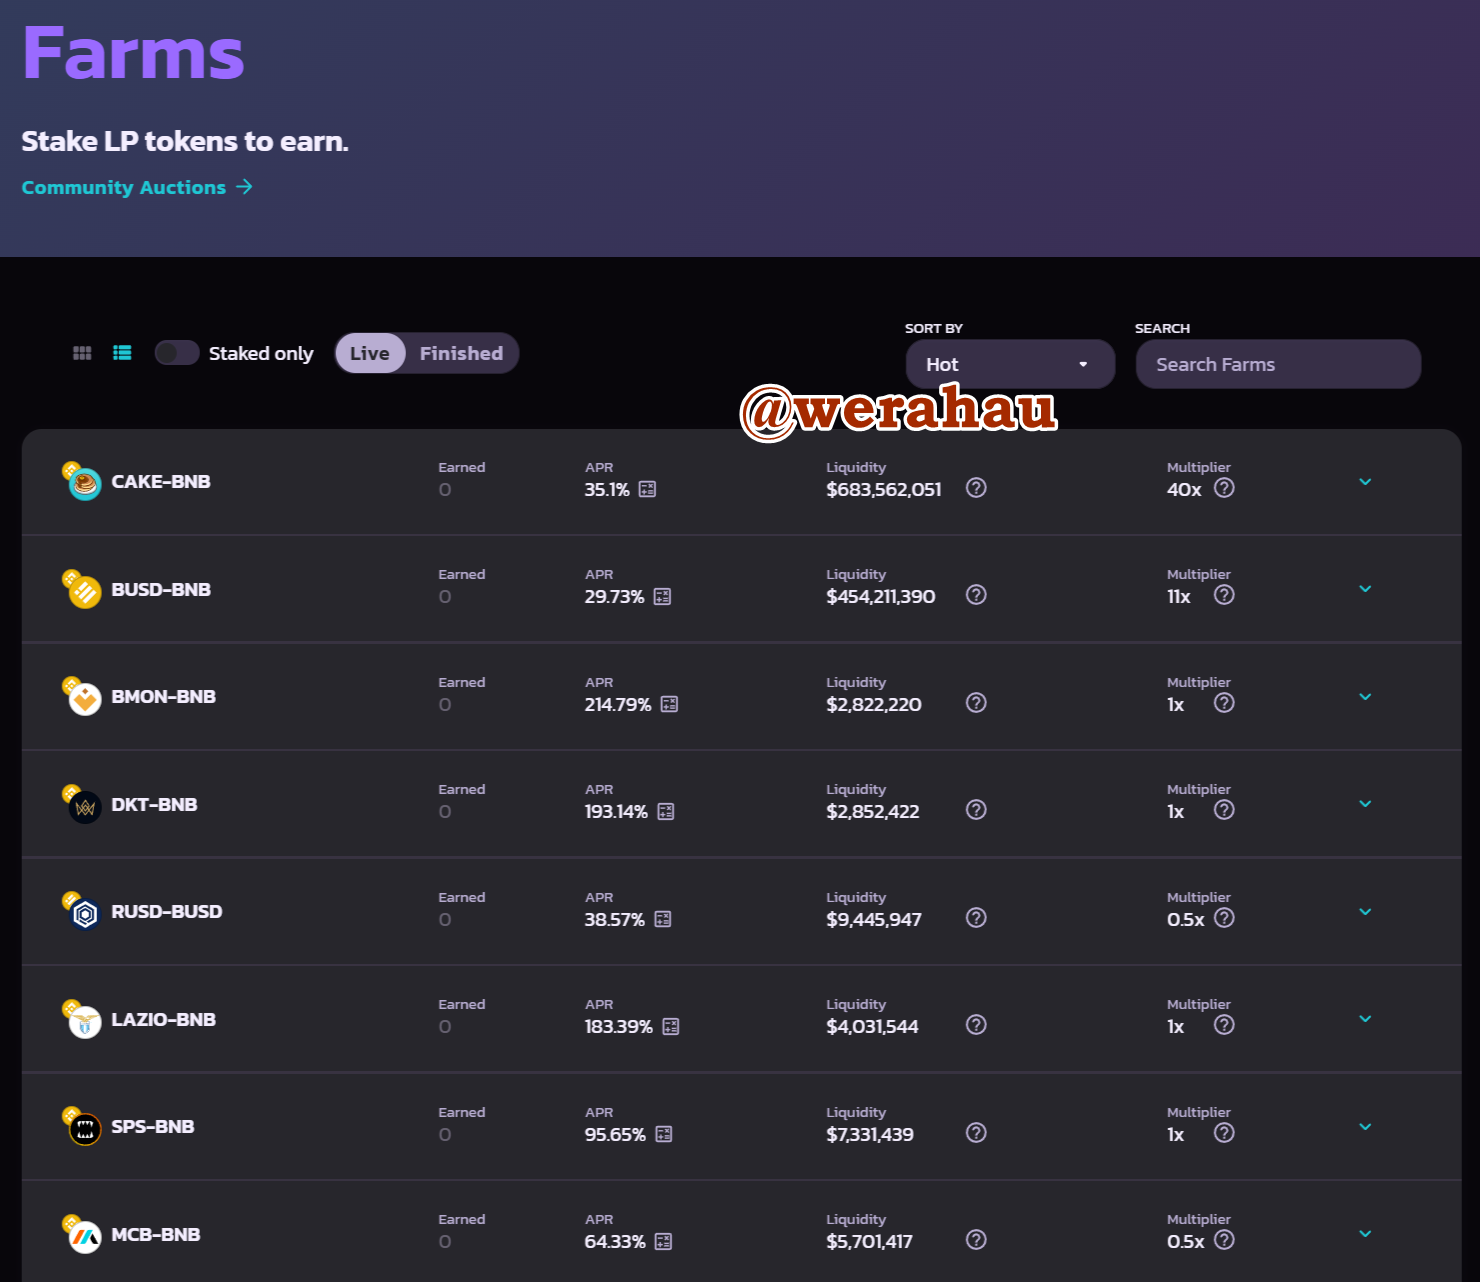Click the $683,562,051 liquidity value
1480x1282 pixels.
[884, 490]
